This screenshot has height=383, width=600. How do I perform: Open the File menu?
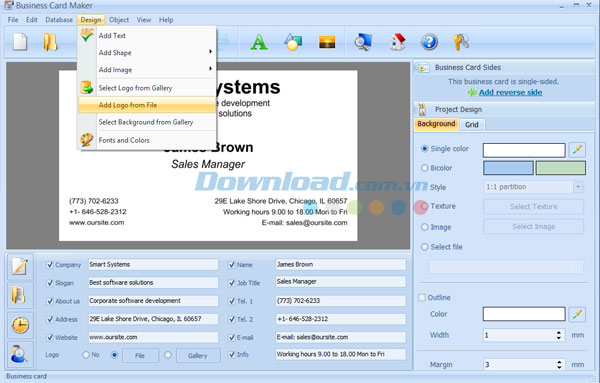(13, 20)
